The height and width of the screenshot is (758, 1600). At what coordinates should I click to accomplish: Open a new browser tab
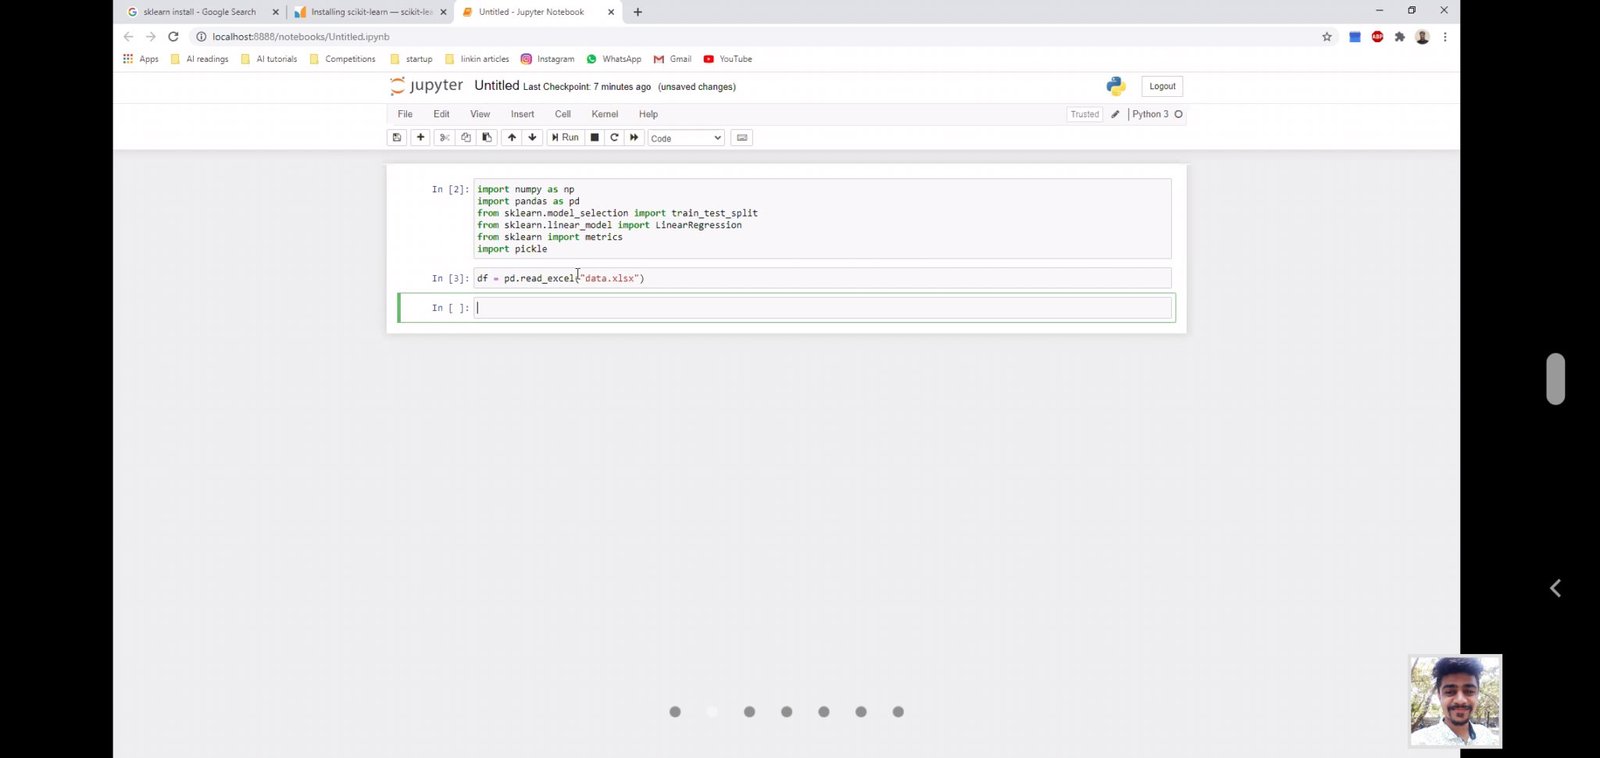pyautogui.click(x=638, y=12)
